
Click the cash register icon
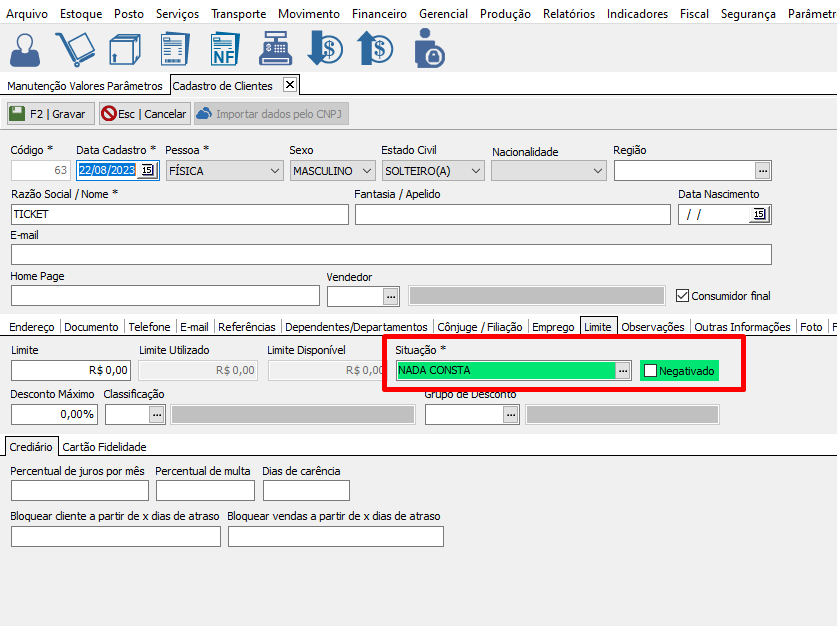(x=274, y=49)
